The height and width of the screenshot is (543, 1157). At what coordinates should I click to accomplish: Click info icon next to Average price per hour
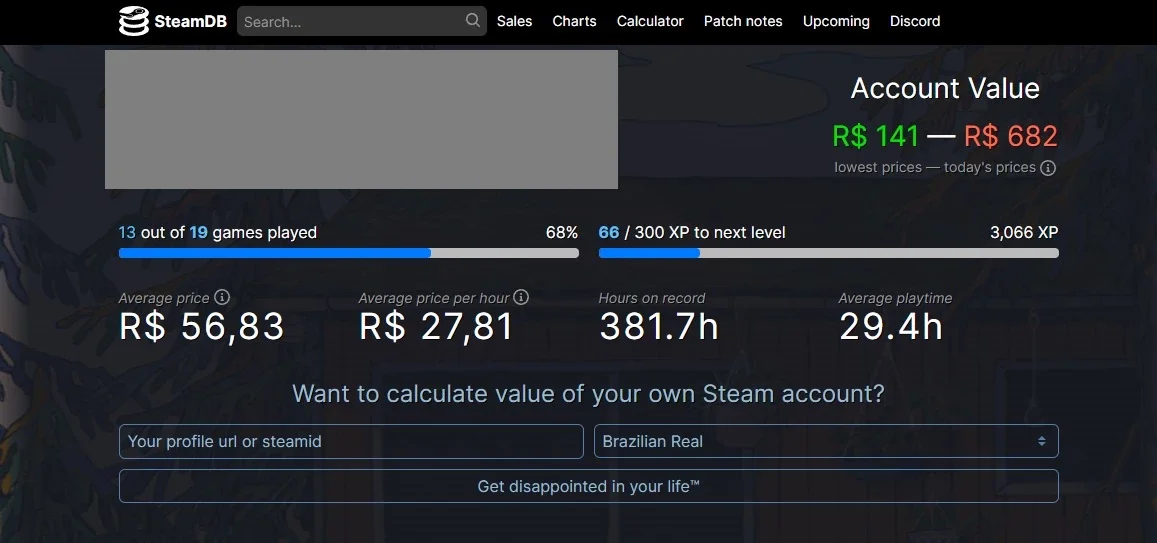(x=521, y=297)
